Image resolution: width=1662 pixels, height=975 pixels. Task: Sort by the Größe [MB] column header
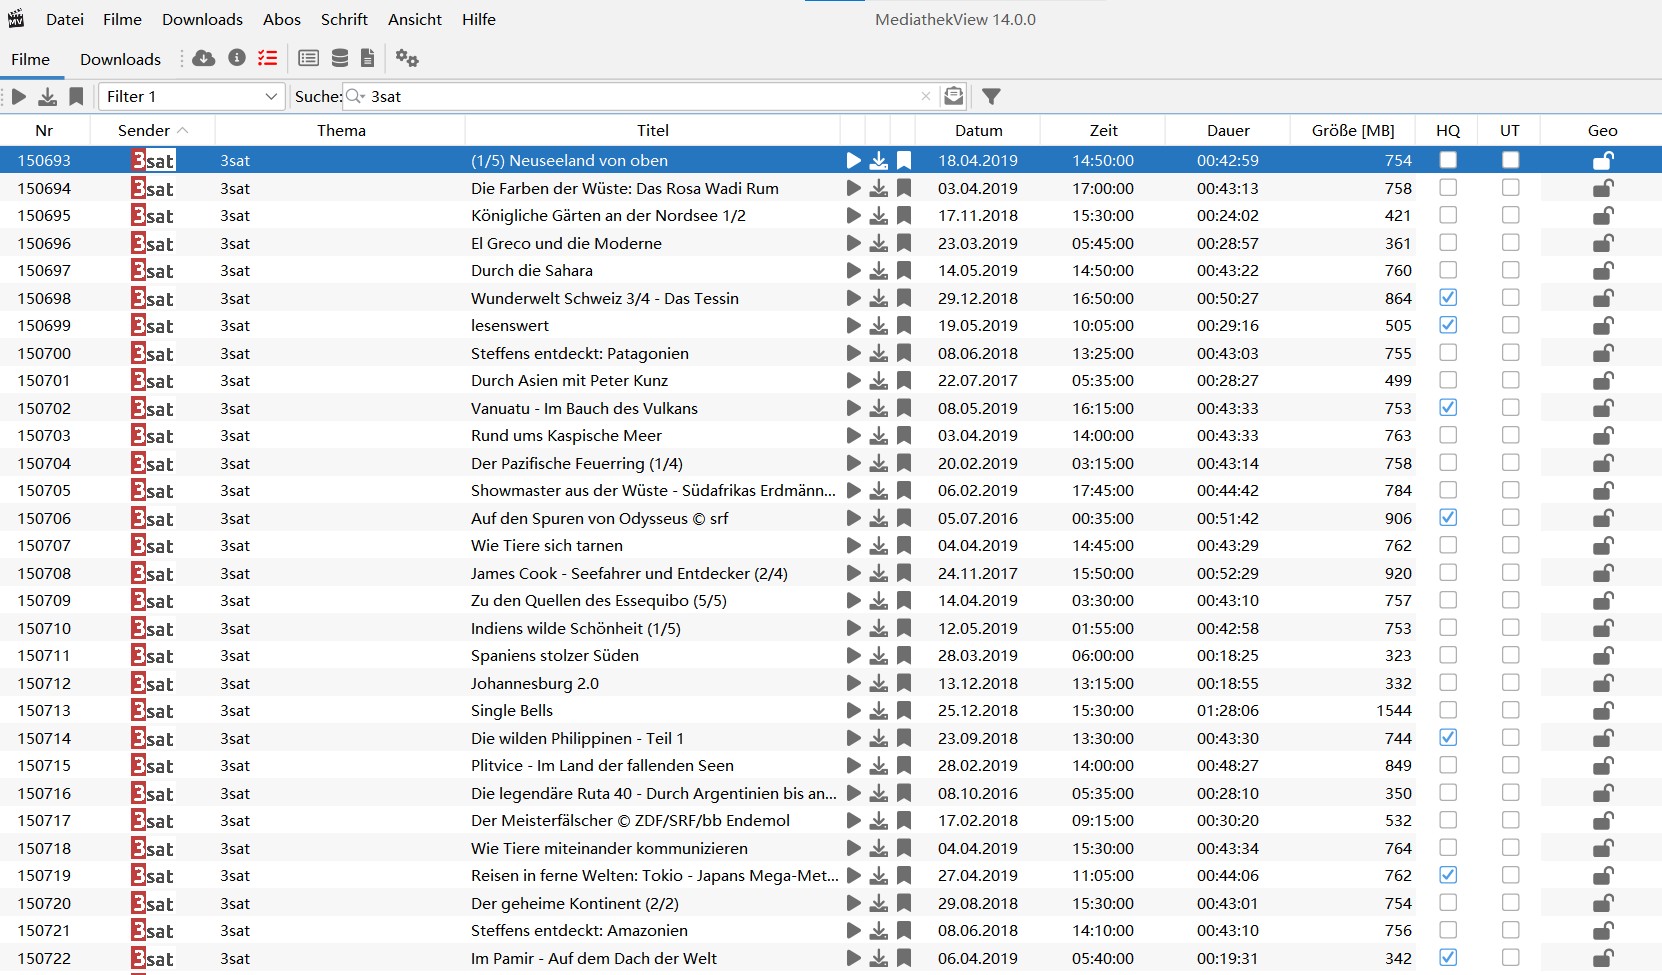coord(1353,130)
